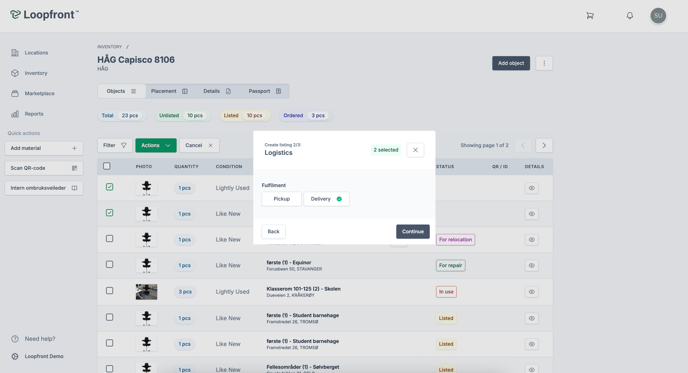Click Klasserom 101-125 (2) - Skolen text
Viewport: 688px width, 373px height.
pyautogui.click(x=304, y=289)
